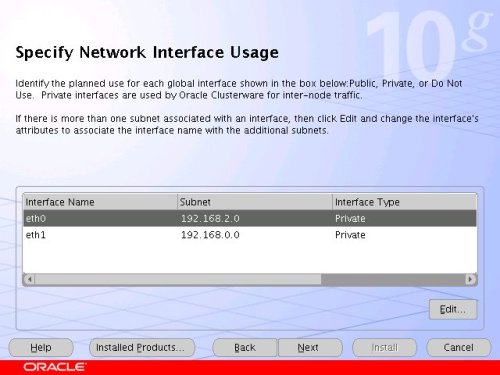Go Back to the previous step

click(245, 348)
